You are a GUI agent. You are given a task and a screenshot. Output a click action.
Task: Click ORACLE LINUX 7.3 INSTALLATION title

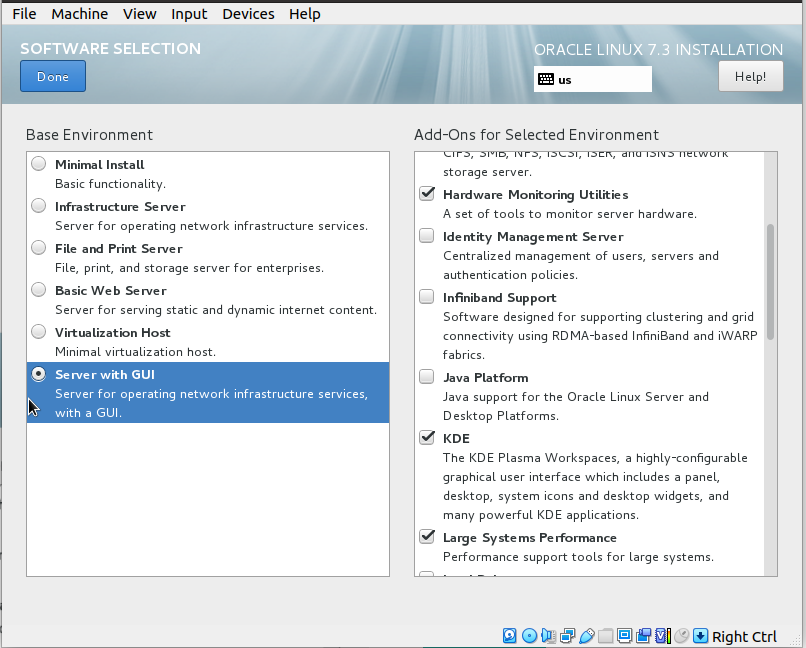658,49
